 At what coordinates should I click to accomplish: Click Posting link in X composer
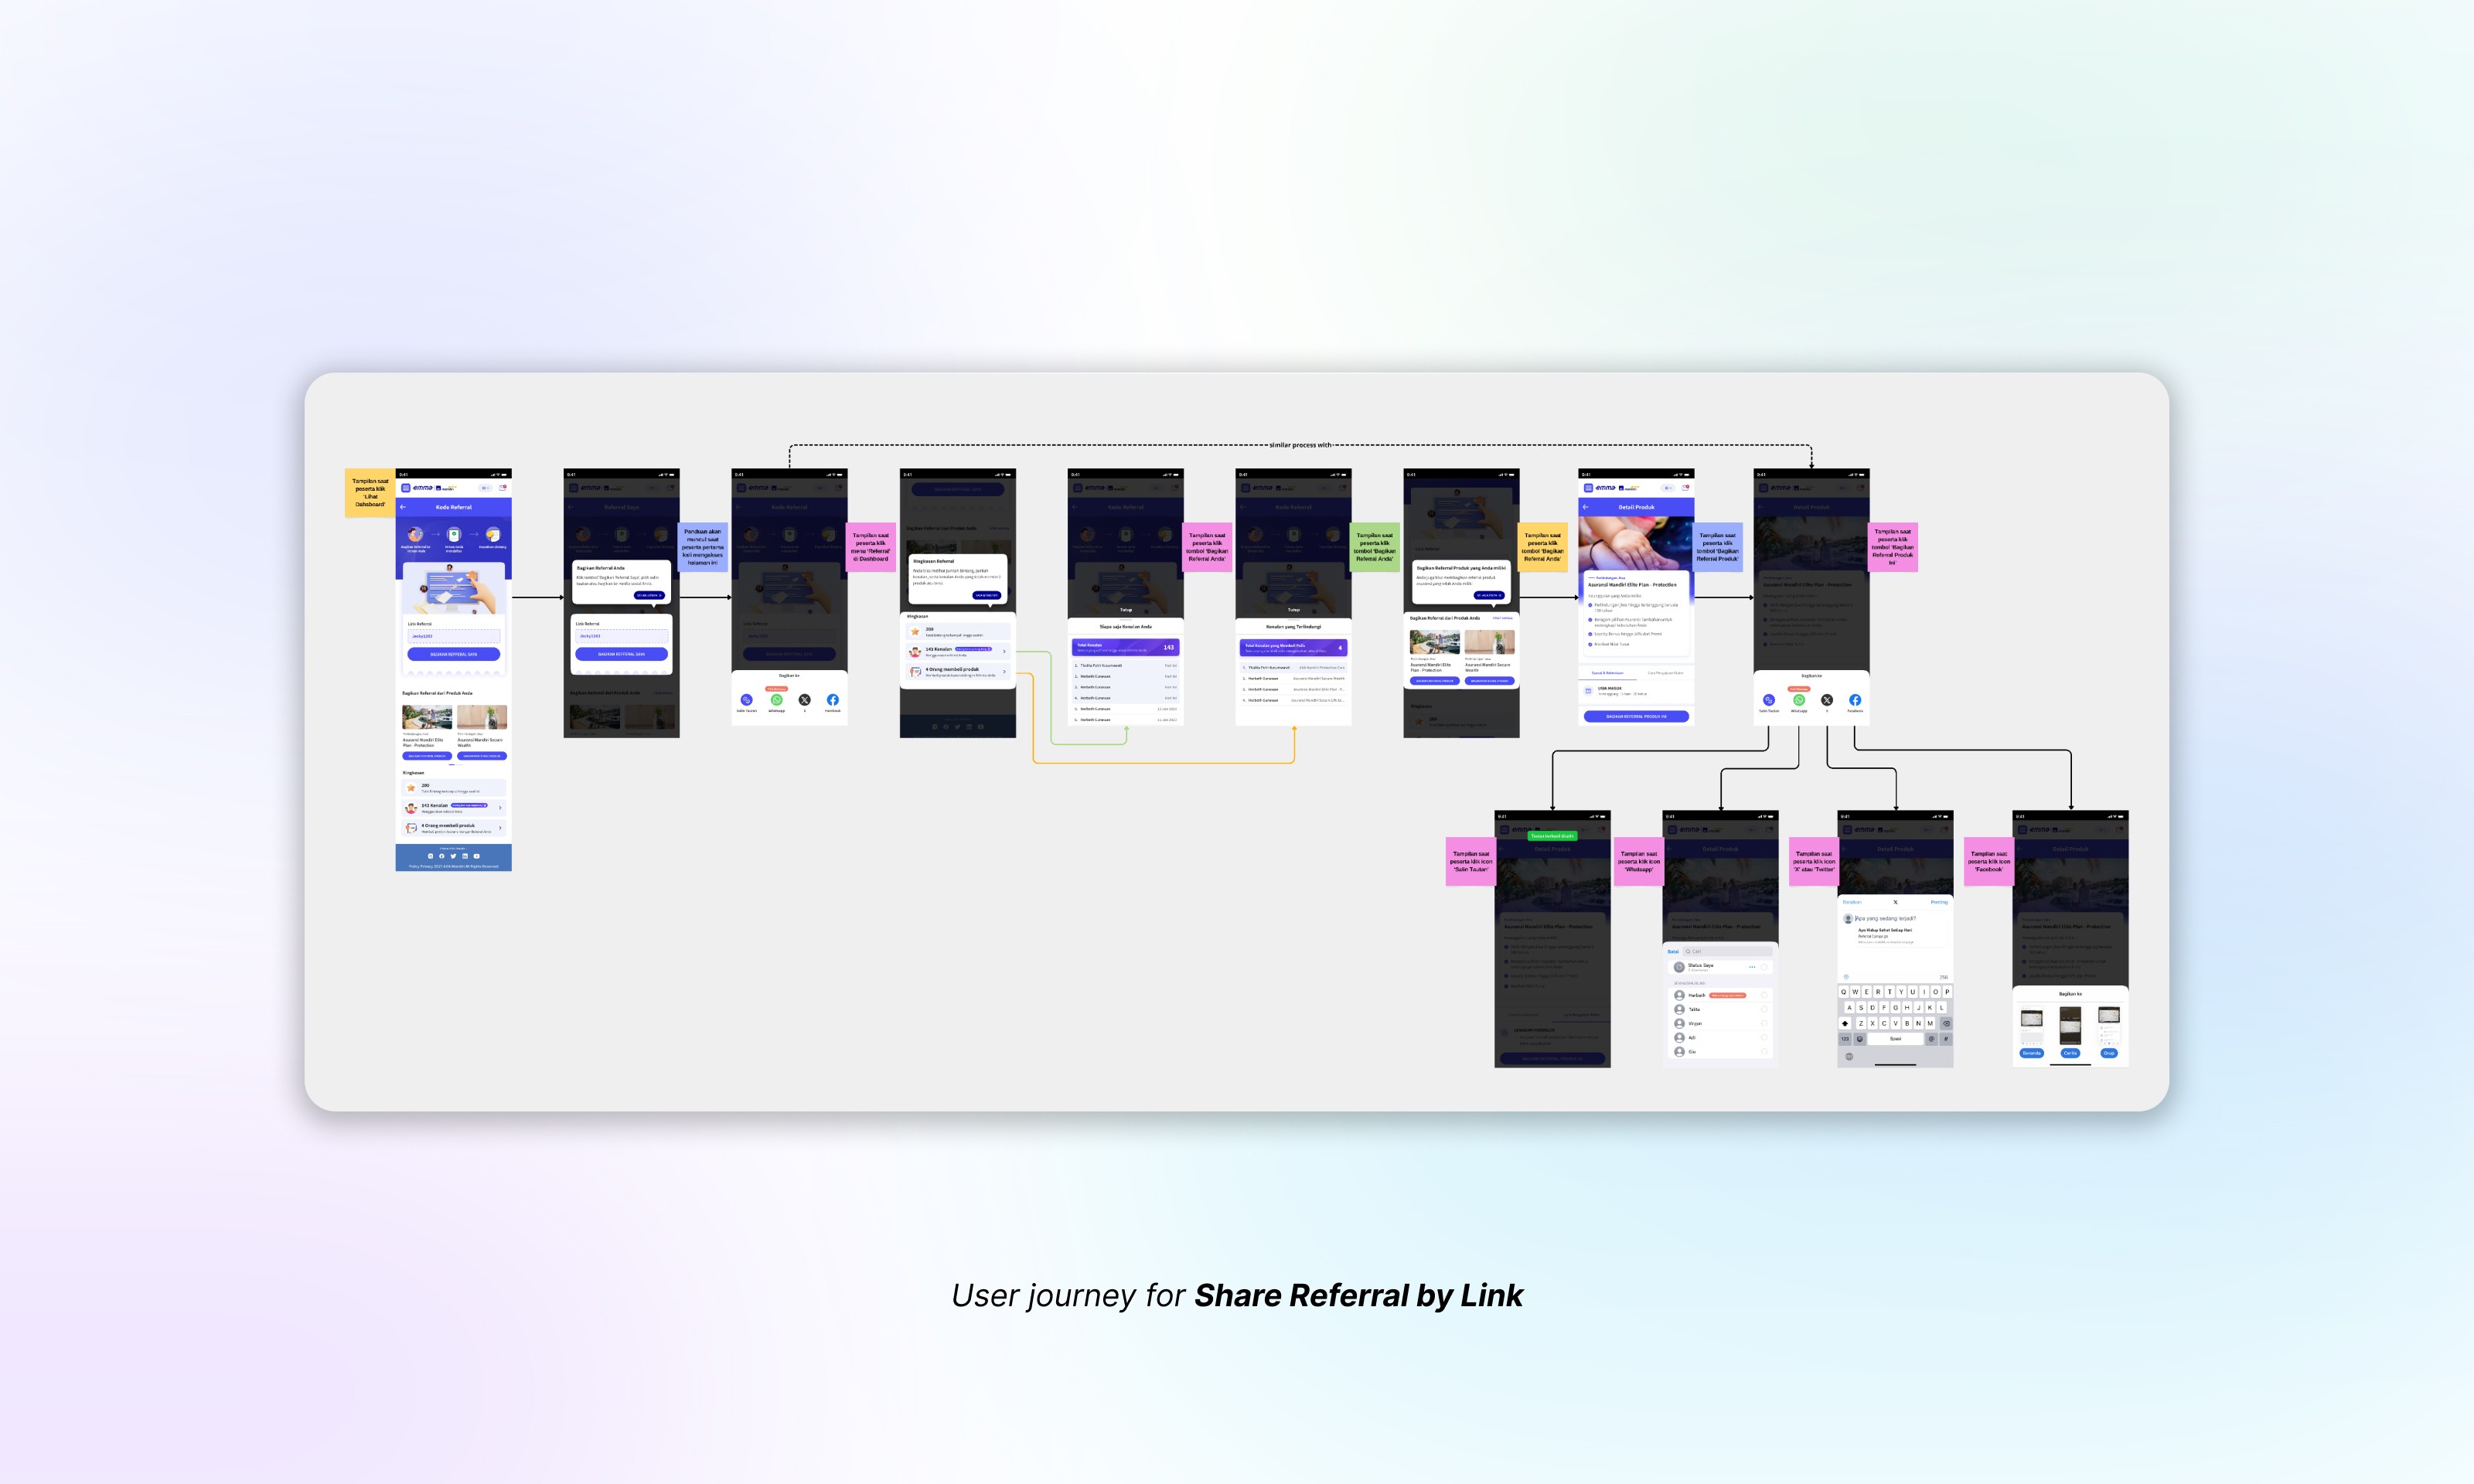point(1939,902)
